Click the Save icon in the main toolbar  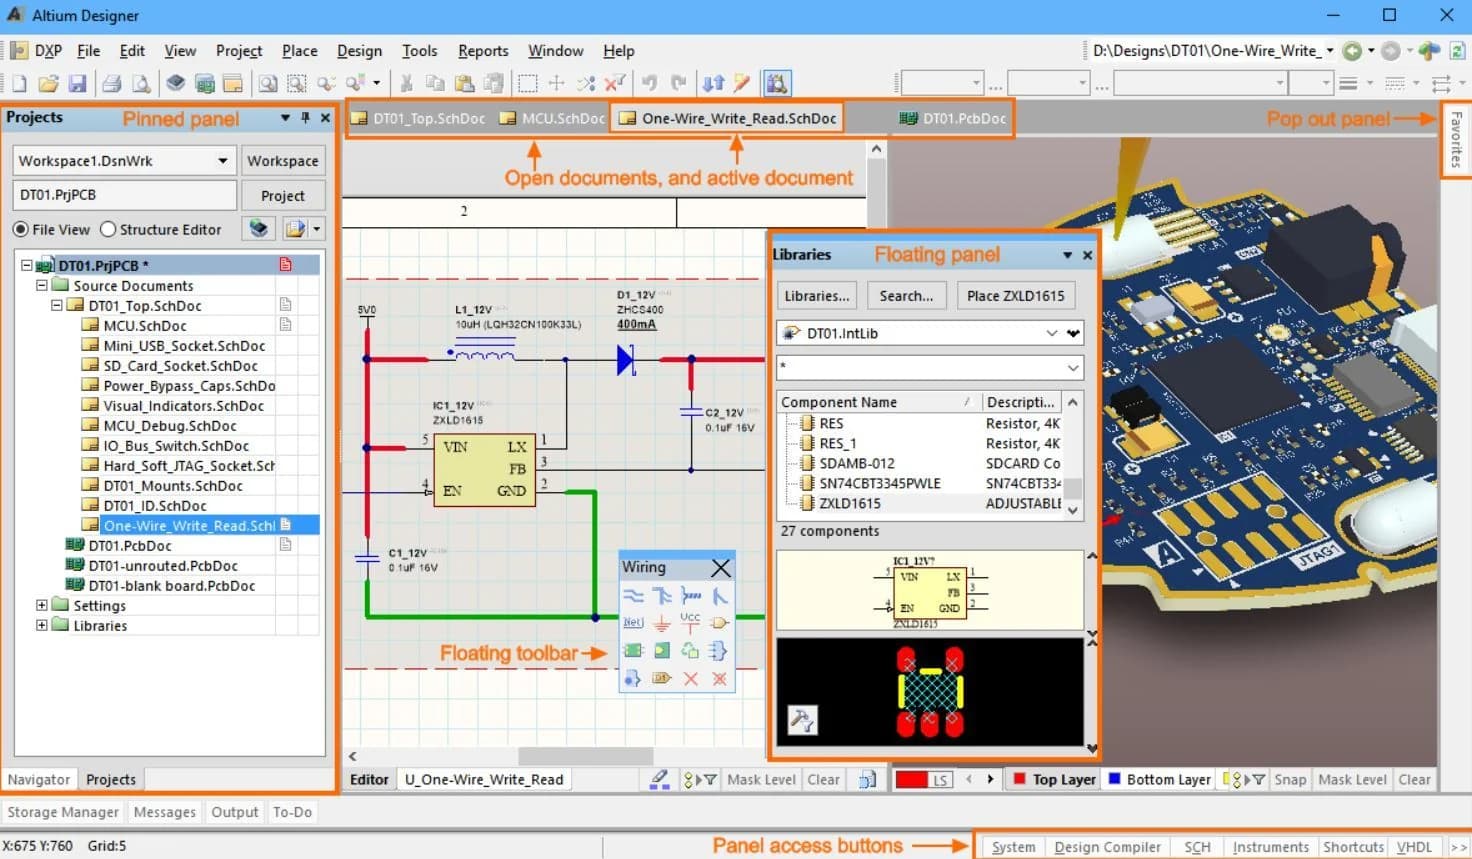78,83
